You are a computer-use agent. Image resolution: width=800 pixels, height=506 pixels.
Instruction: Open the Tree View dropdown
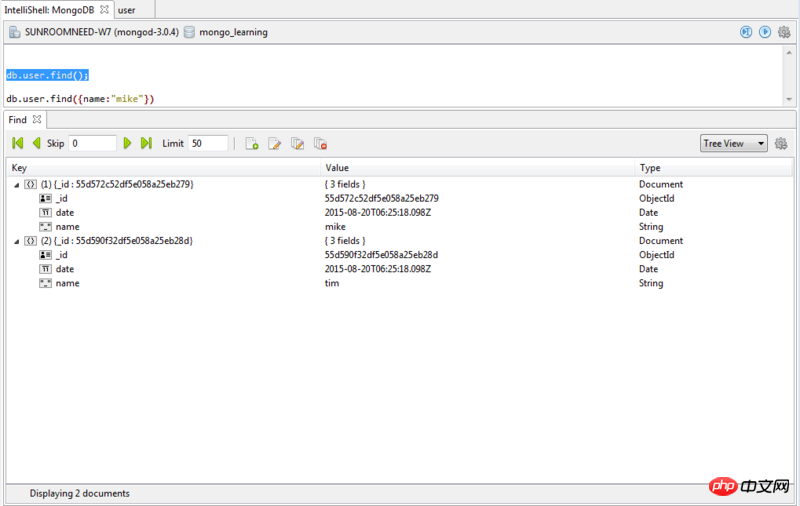(x=734, y=143)
